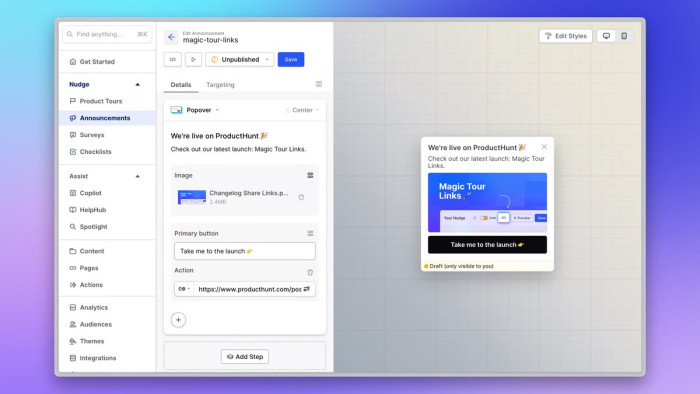Click the Themes paint icon
This screenshot has width=700, height=394.
point(73,341)
